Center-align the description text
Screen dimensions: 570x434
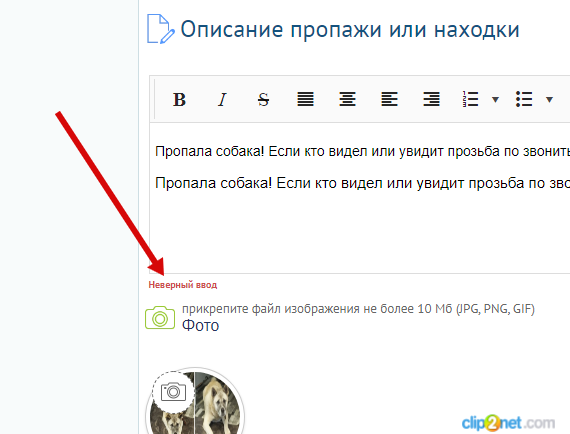(x=348, y=99)
